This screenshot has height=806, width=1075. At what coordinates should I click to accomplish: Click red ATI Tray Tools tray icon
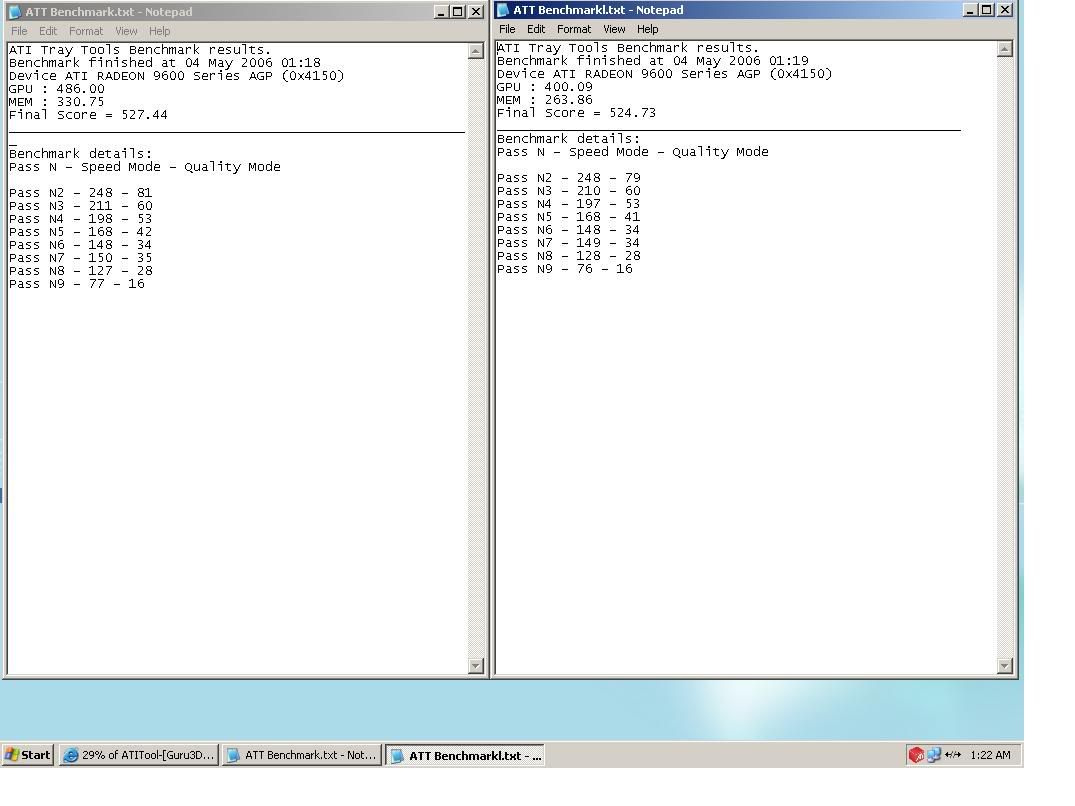pos(916,755)
